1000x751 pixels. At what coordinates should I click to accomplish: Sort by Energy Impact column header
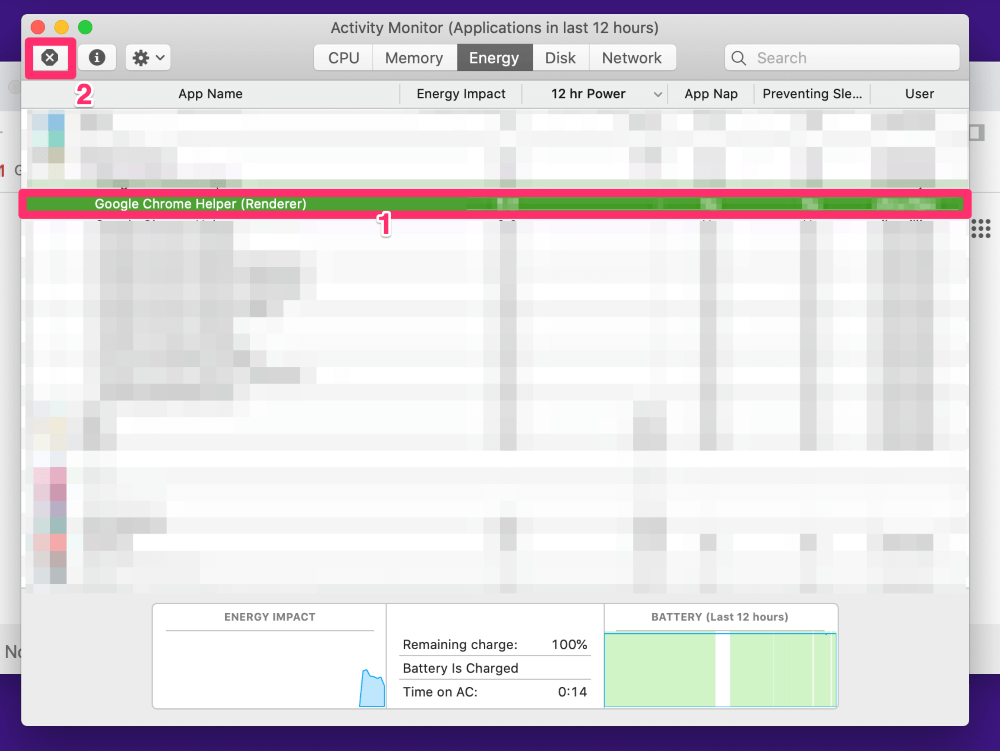[x=461, y=94]
